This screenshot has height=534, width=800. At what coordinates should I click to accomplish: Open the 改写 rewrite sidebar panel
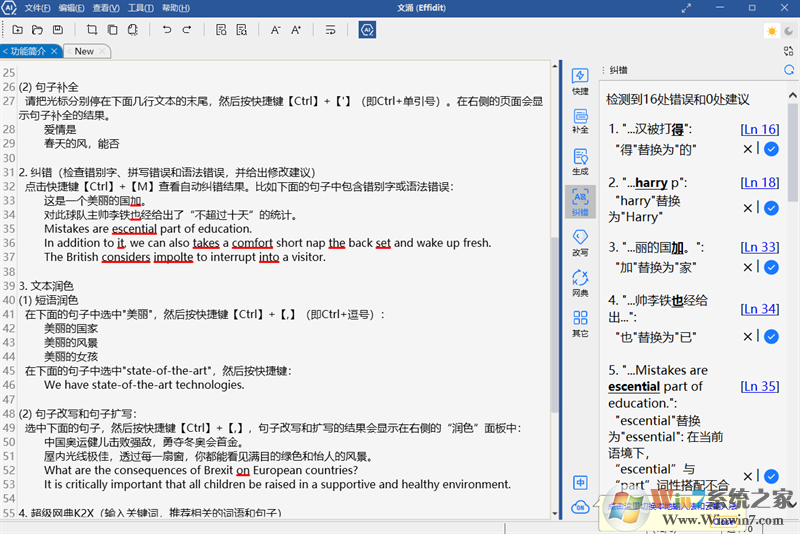[x=580, y=242]
